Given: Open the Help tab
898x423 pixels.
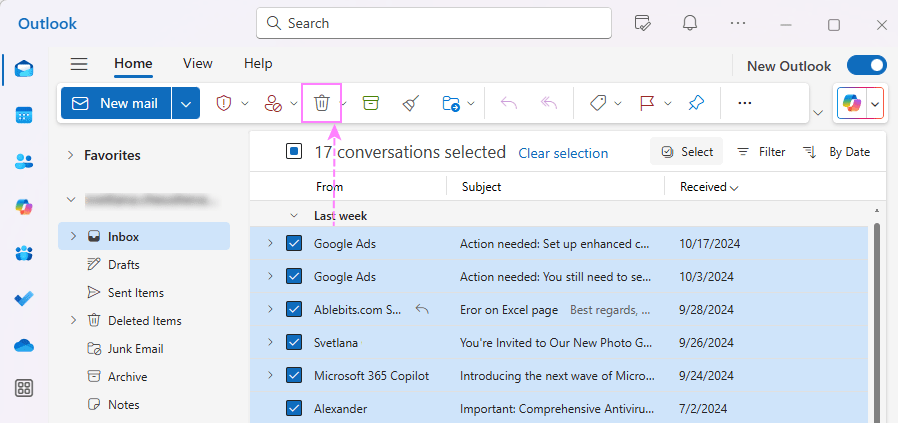Looking at the screenshot, I should pyautogui.click(x=258, y=63).
